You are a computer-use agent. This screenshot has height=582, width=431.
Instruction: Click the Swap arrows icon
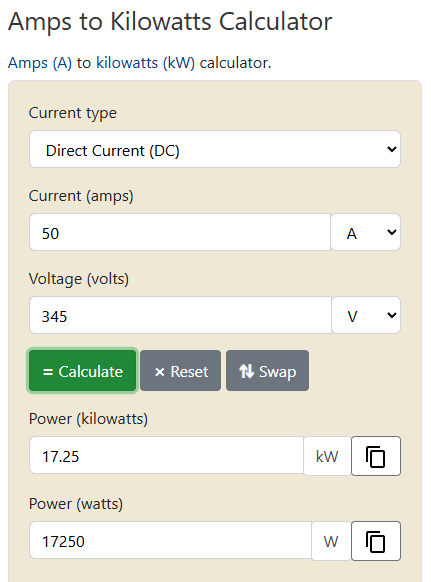246,371
